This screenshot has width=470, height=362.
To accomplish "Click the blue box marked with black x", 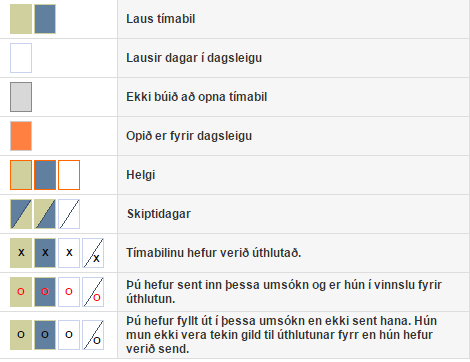I will (x=45, y=253).
